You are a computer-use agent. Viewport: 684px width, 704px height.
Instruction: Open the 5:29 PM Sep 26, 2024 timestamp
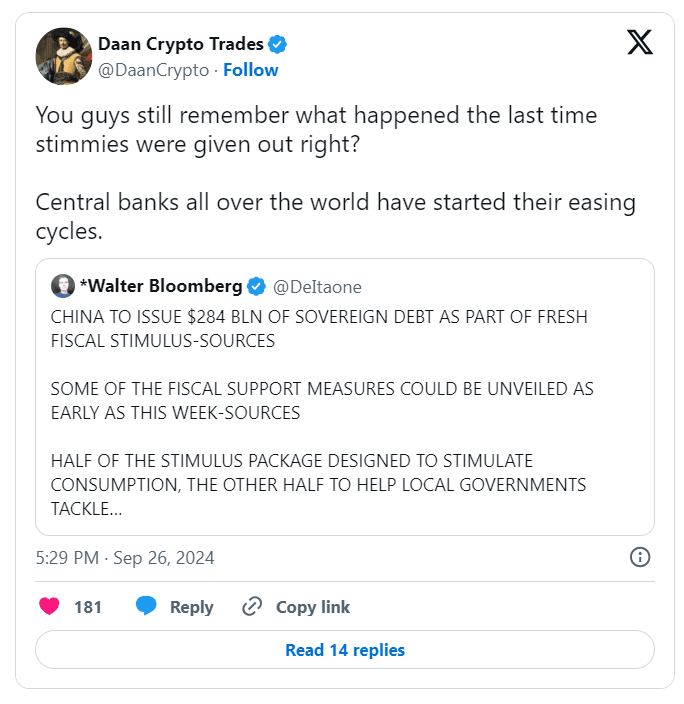(x=125, y=558)
